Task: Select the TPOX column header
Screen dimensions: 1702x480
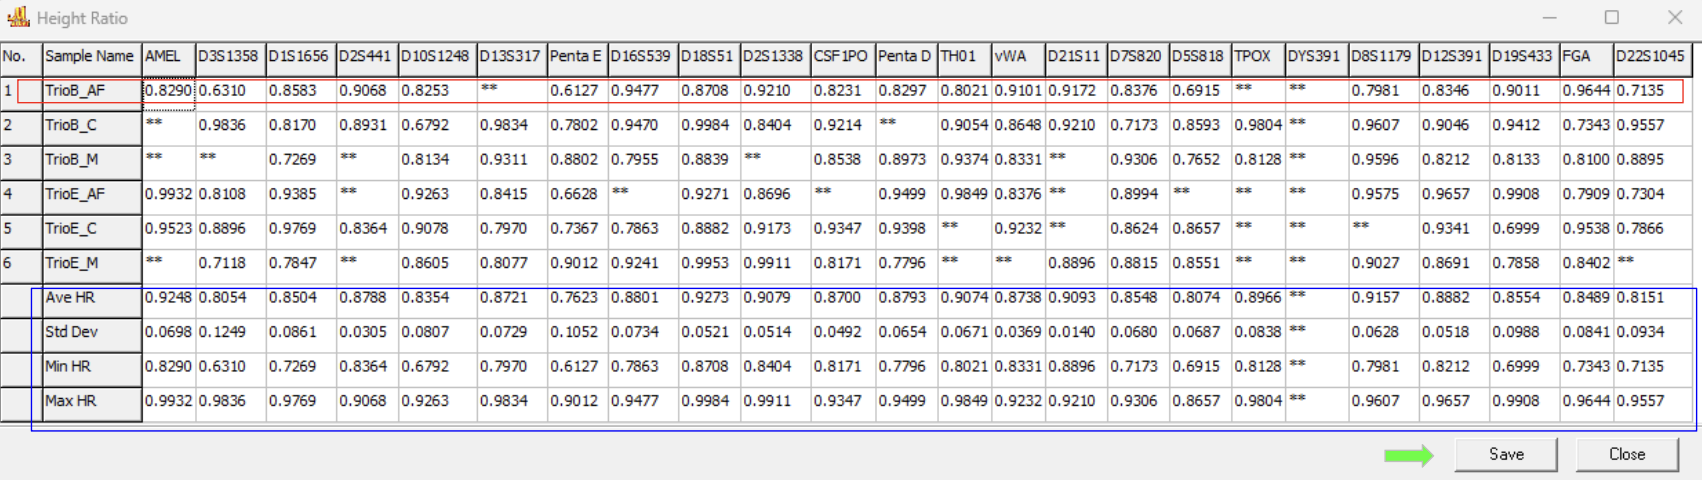Action: [1256, 57]
